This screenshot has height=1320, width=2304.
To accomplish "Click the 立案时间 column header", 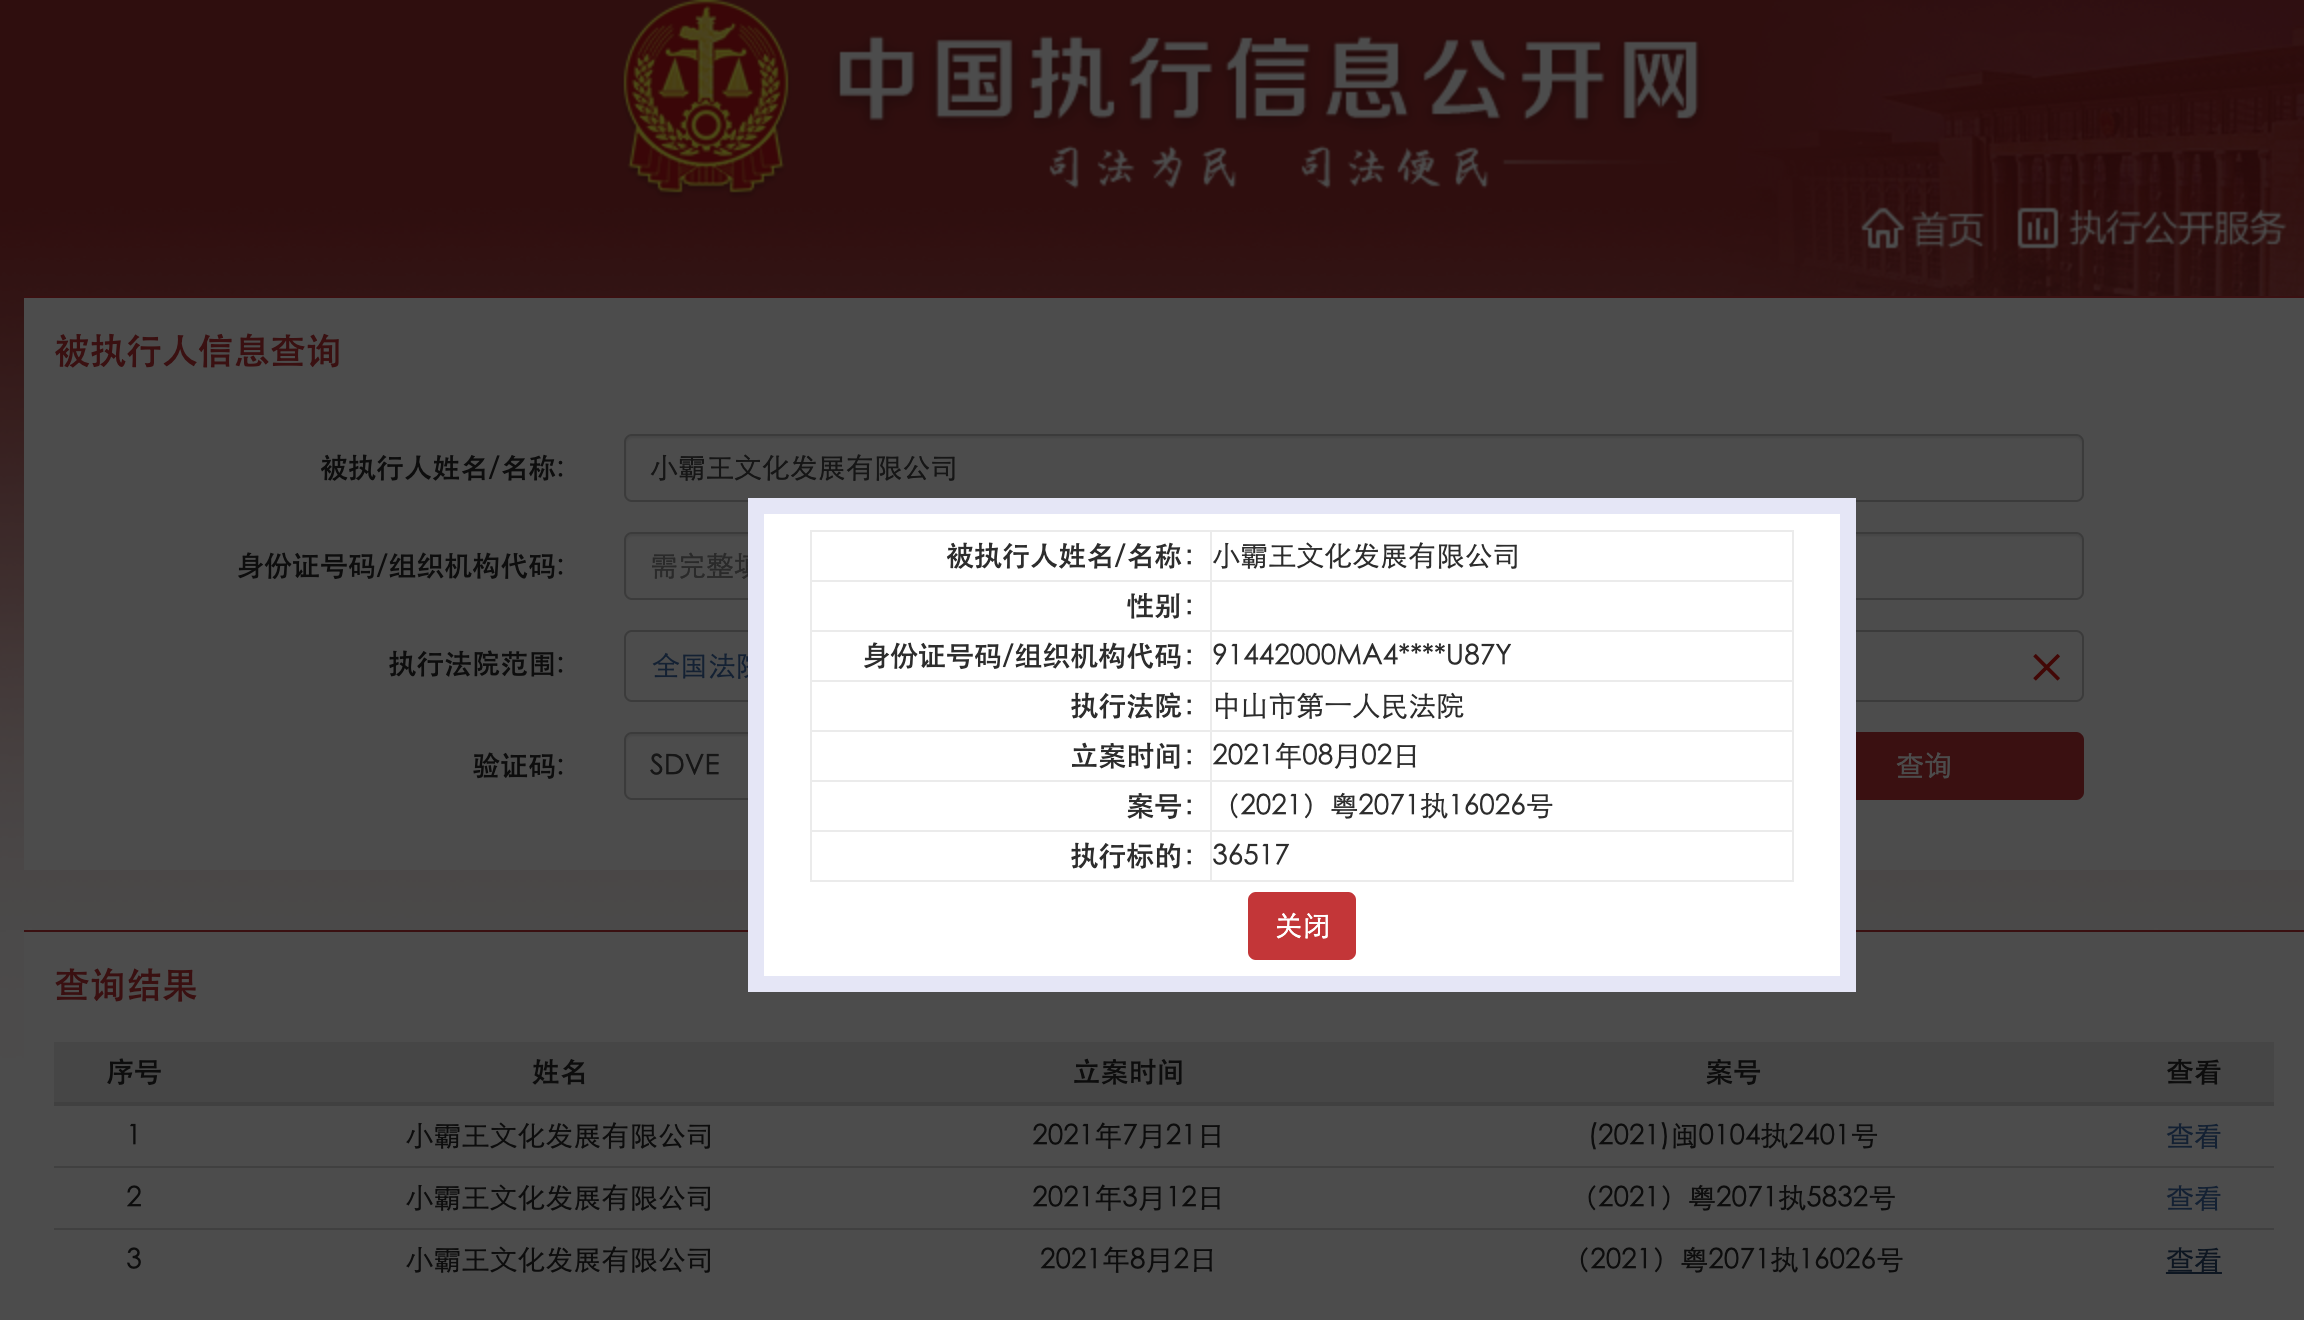I will point(1128,1073).
